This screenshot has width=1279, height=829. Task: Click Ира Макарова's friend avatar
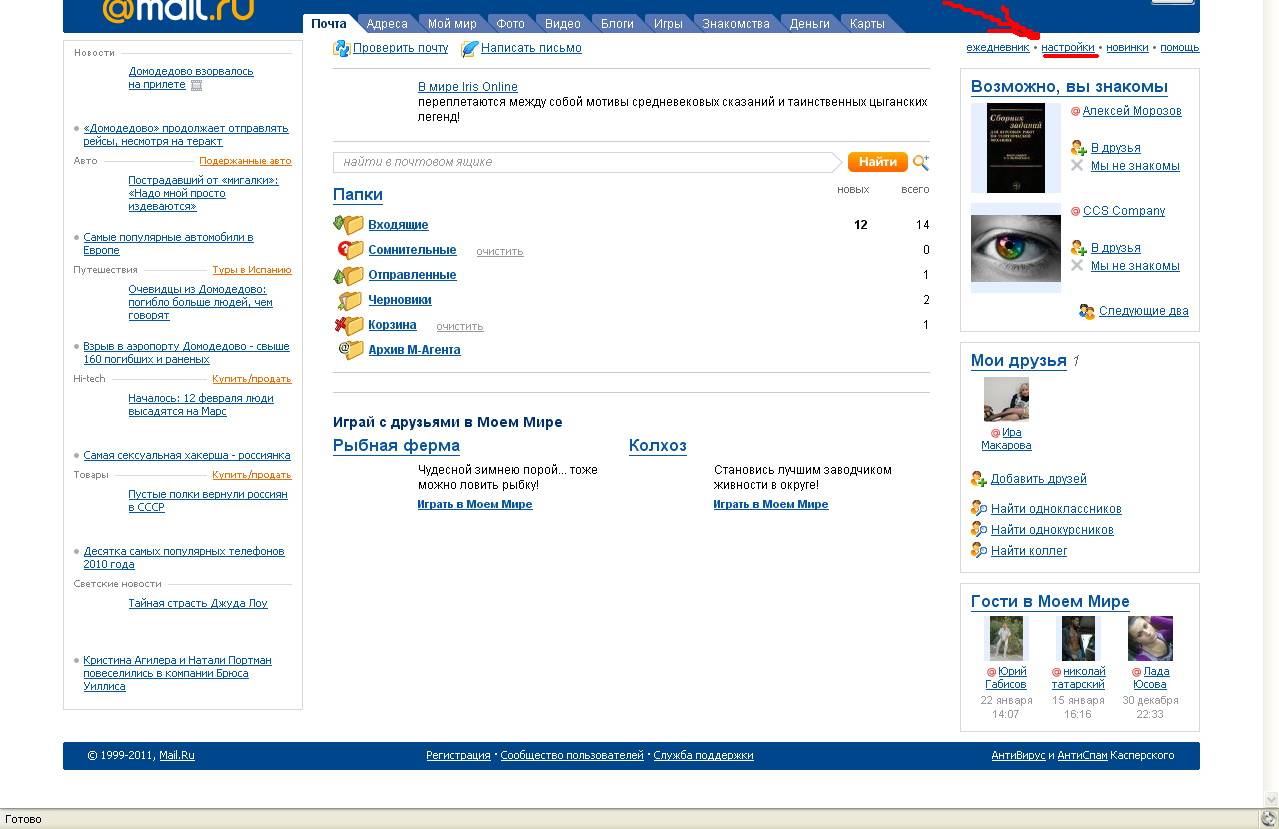point(1006,399)
